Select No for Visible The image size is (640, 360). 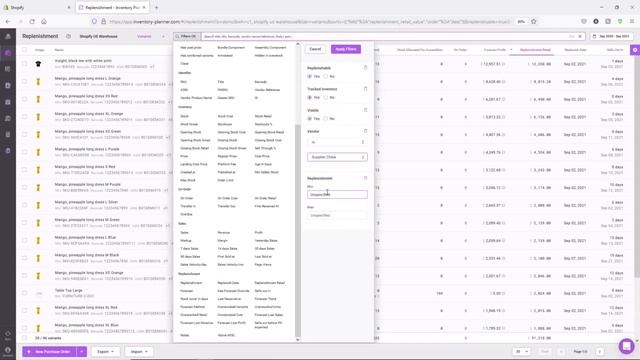point(326,119)
